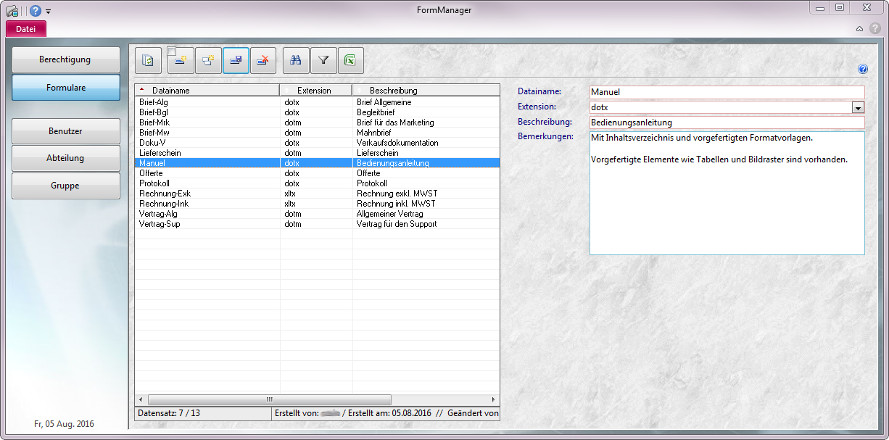Screen dimensions: 889x440
Task: Click the delete record toolbar icon
Action: pos(265,60)
